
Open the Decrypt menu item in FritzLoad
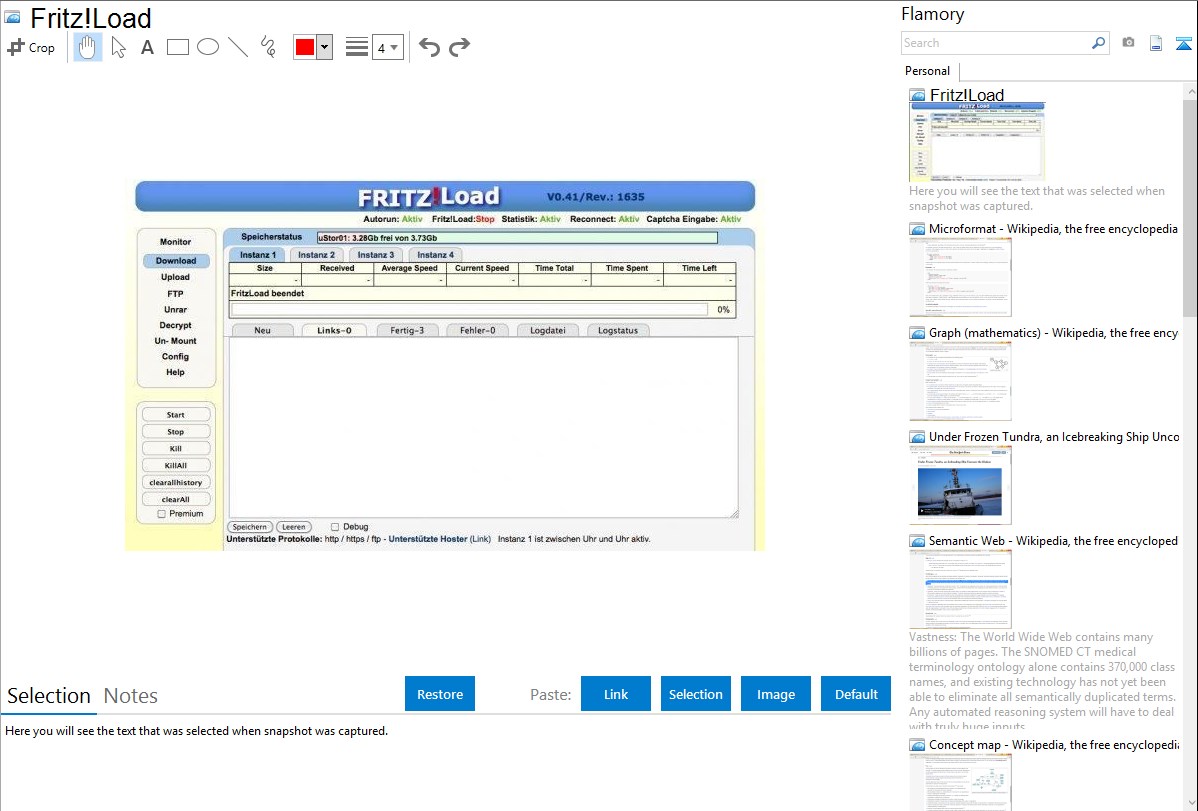click(x=176, y=325)
